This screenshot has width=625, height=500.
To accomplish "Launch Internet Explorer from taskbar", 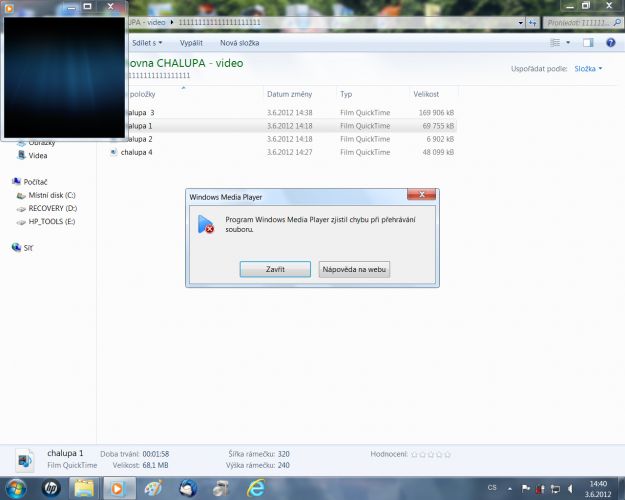I will coord(256,488).
